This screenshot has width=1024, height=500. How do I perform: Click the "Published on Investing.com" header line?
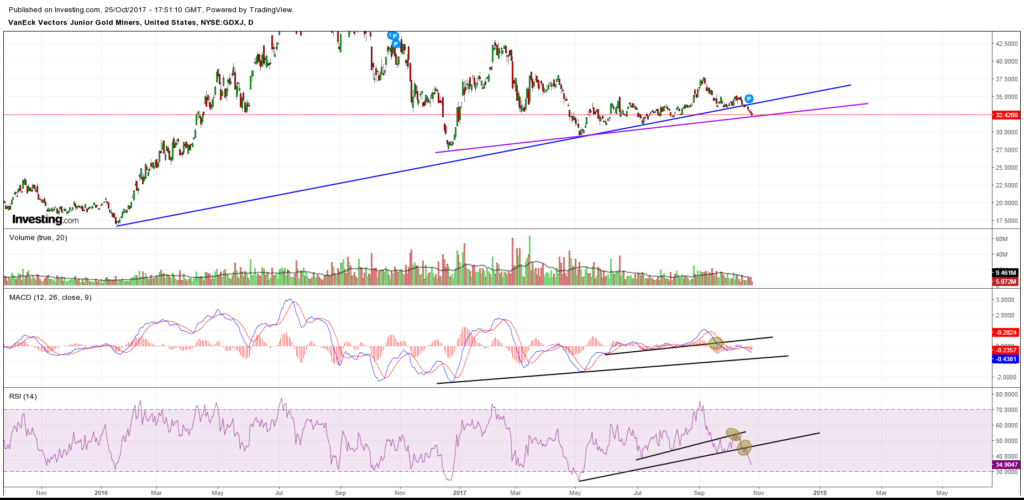pos(151,10)
